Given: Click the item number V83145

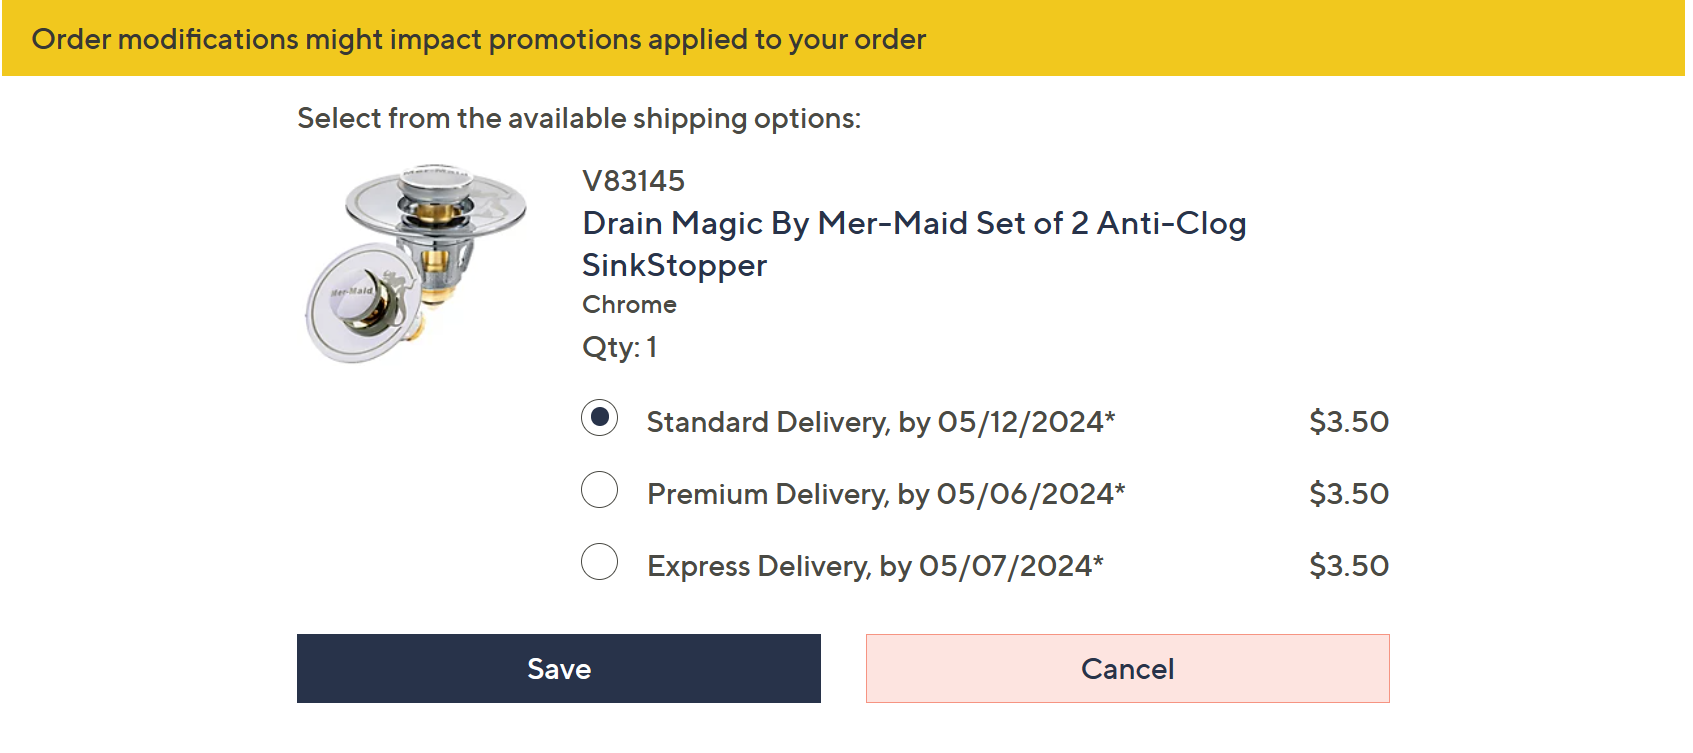Looking at the screenshot, I should [633, 181].
